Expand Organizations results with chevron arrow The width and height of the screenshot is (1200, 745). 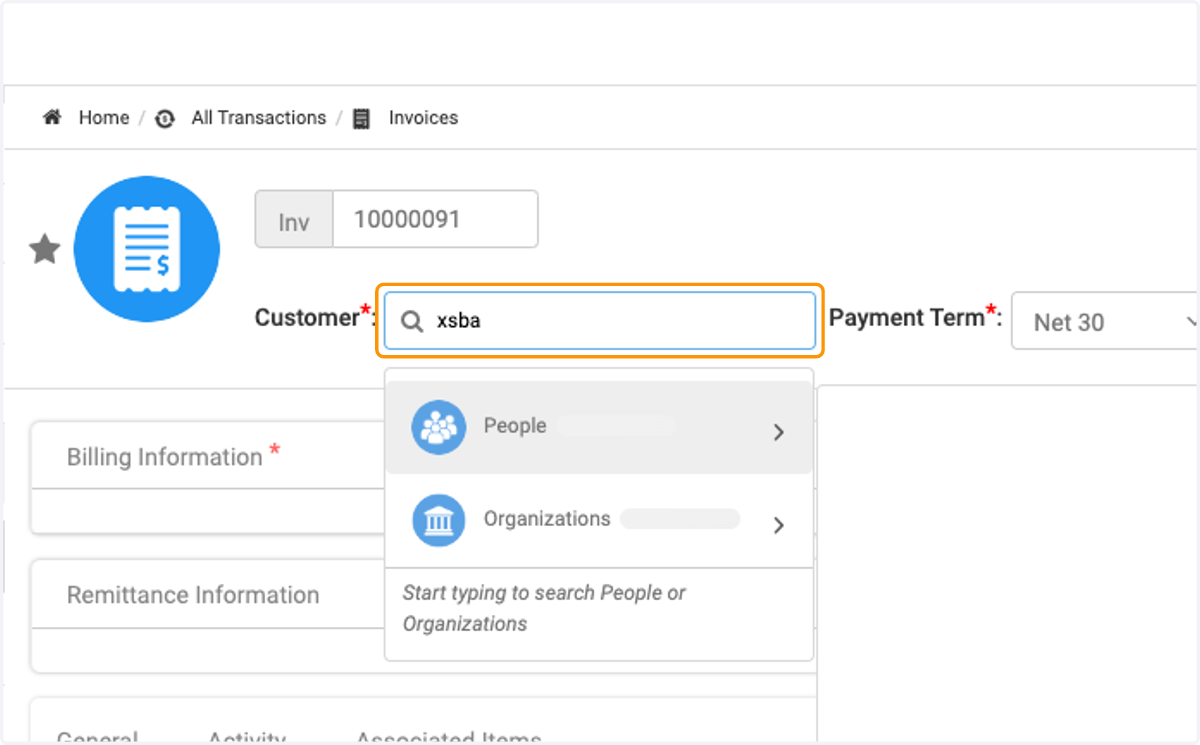[779, 525]
